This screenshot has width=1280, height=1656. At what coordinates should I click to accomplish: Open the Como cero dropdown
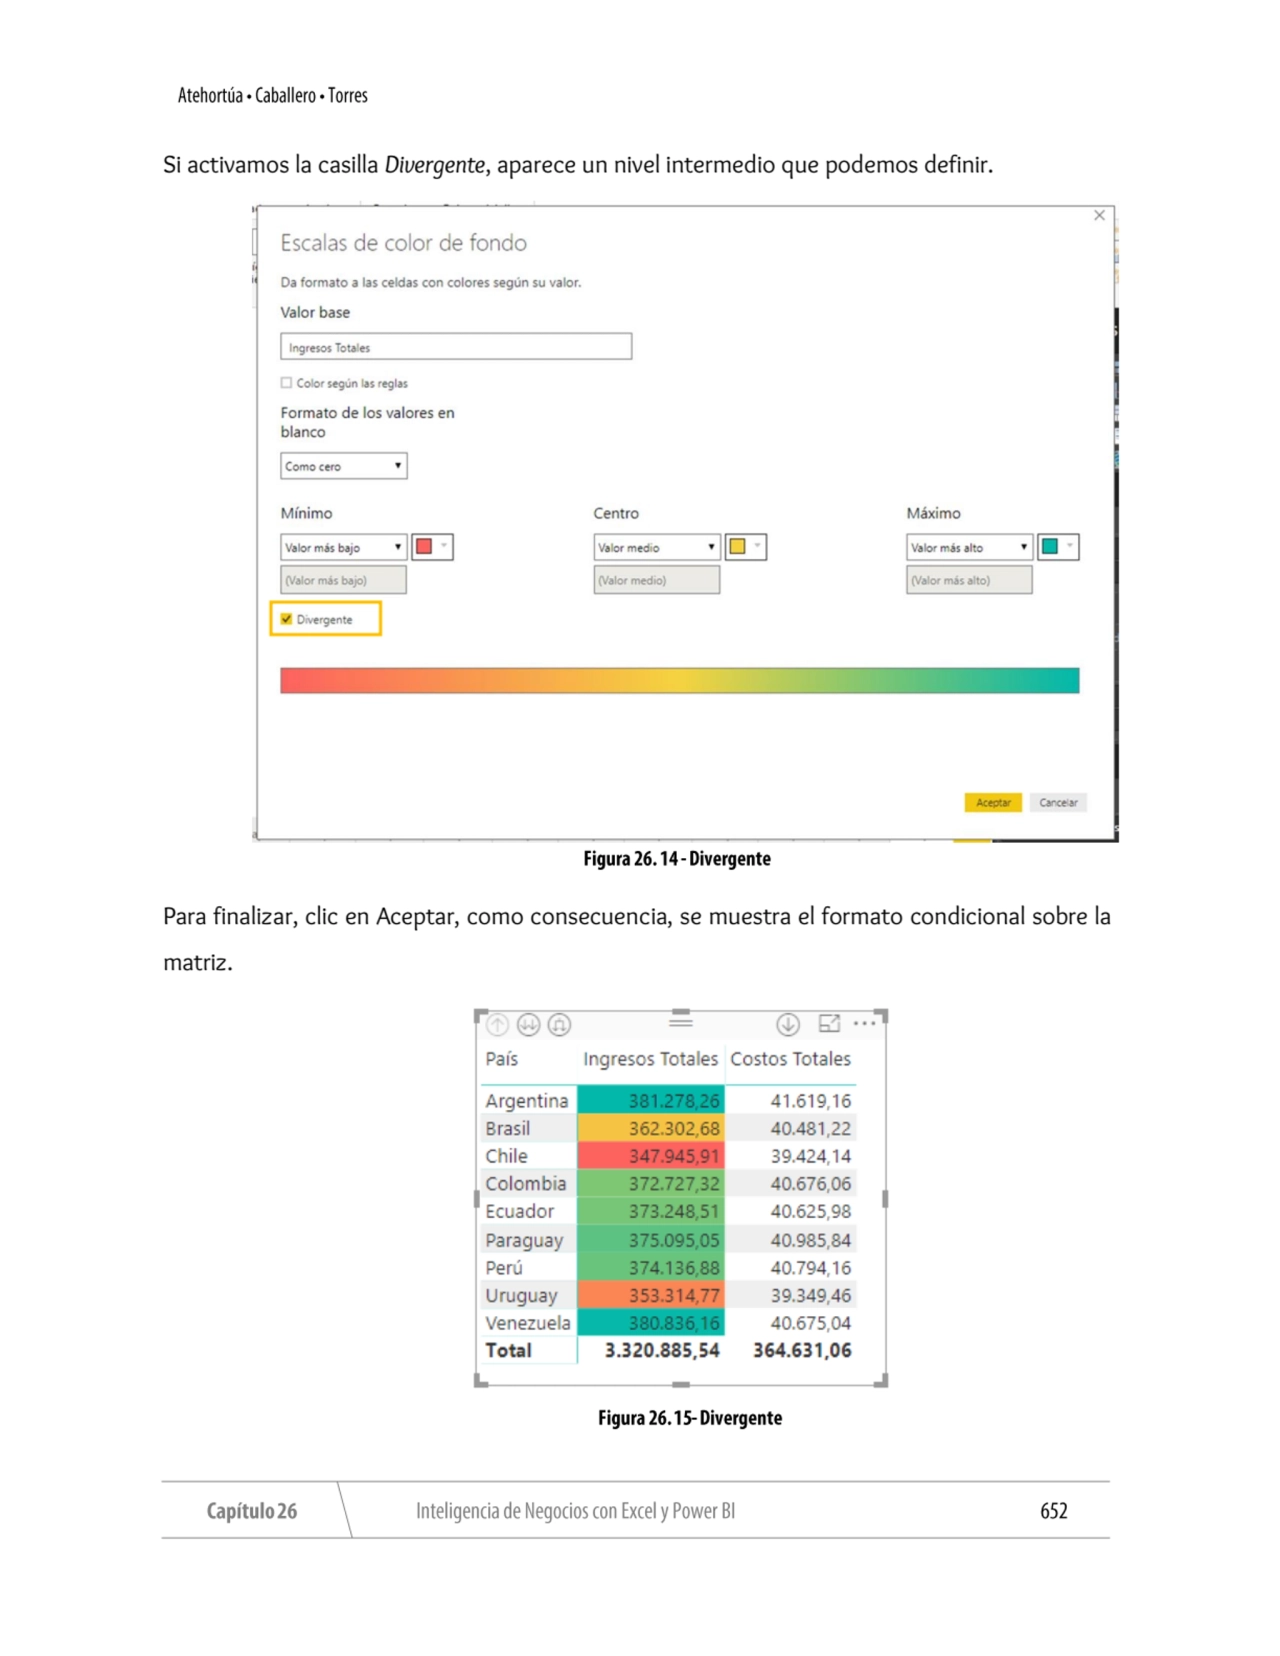(x=343, y=466)
